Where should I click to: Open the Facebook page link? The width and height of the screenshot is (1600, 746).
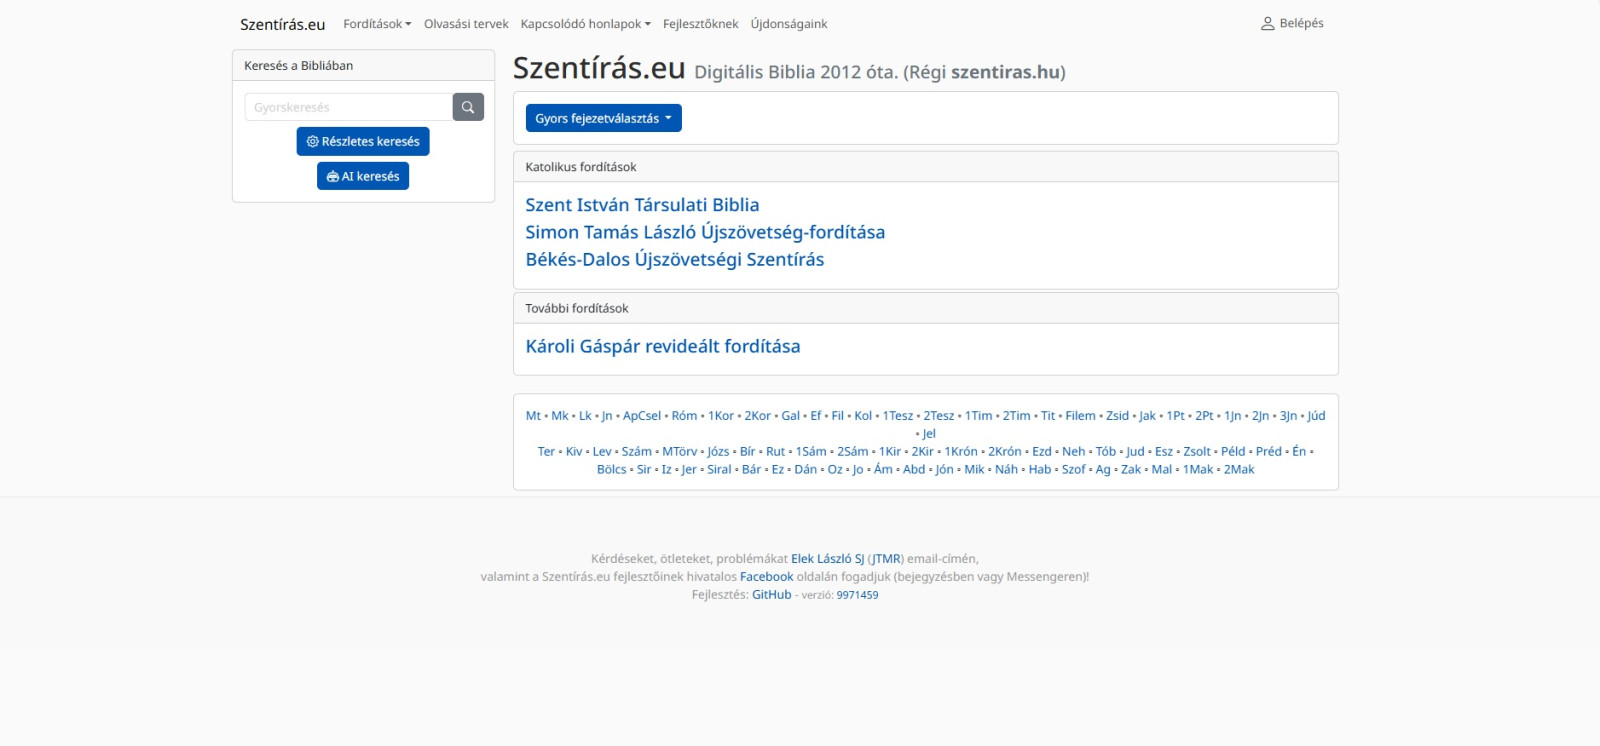tap(766, 577)
